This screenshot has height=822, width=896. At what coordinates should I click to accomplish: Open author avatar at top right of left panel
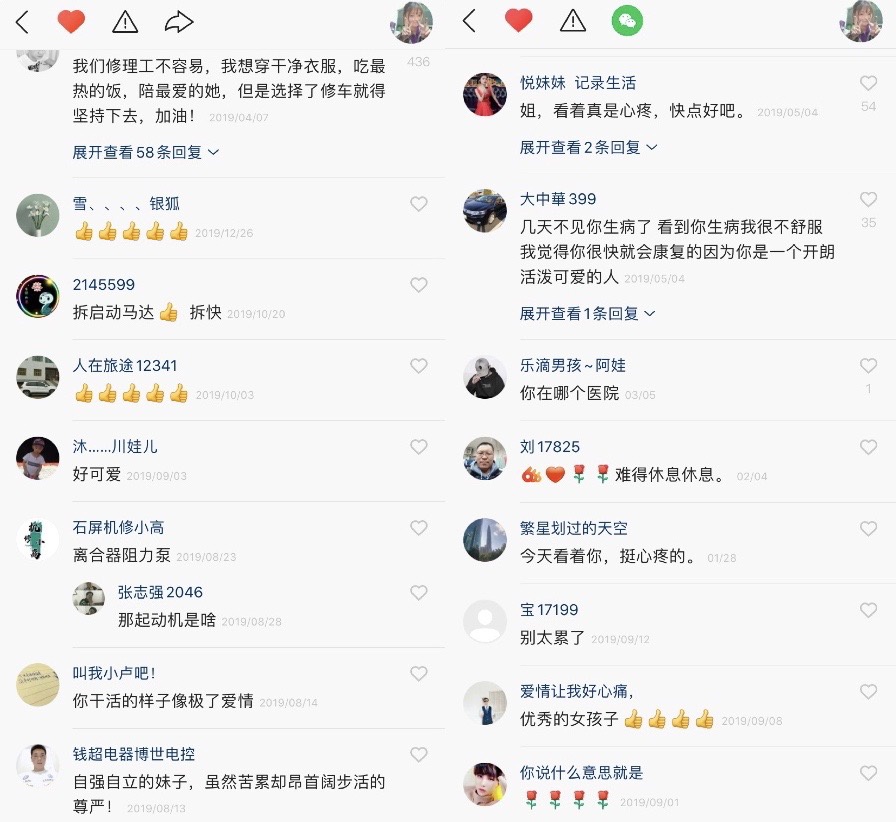click(x=411, y=22)
